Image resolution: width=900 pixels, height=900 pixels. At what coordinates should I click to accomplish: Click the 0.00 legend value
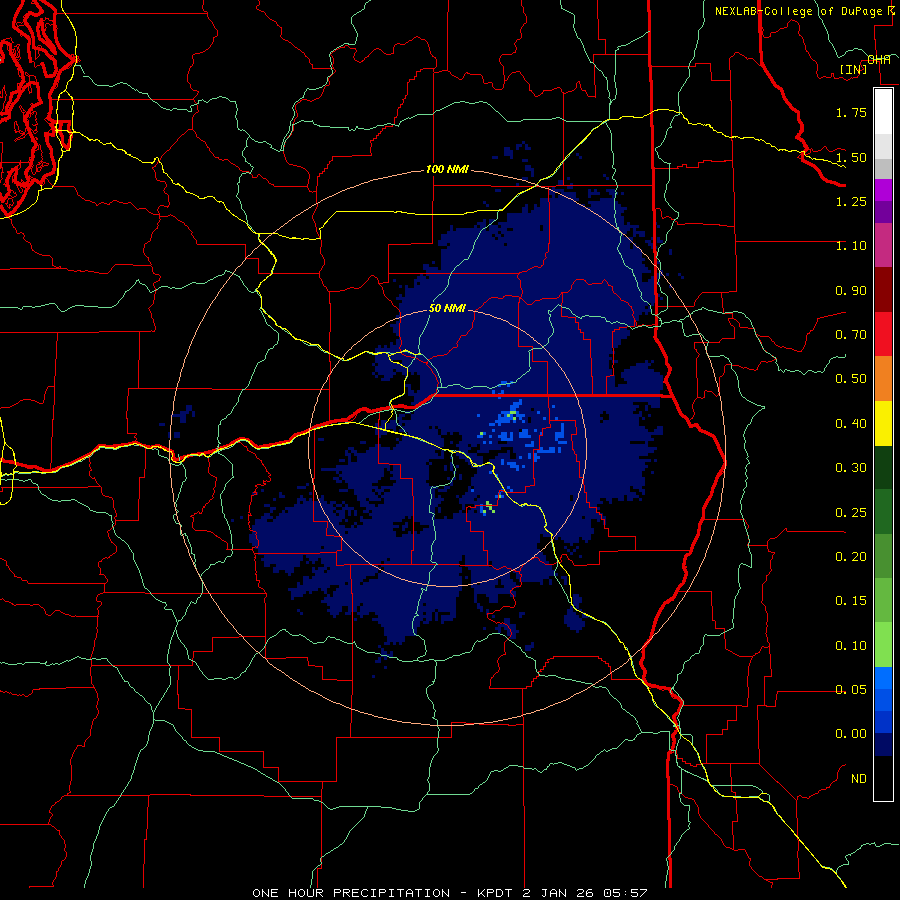851,734
